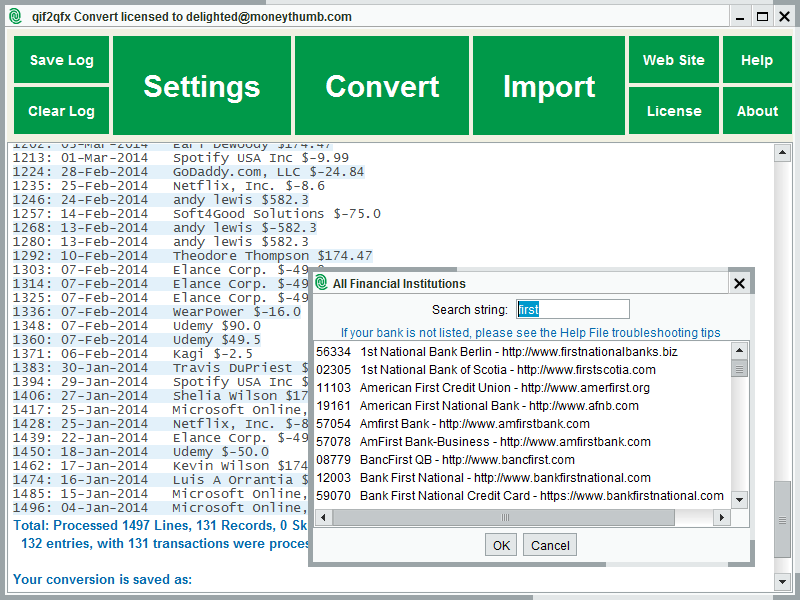Click bank list scroll up arrow
800x600 pixels.
pyautogui.click(x=739, y=351)
